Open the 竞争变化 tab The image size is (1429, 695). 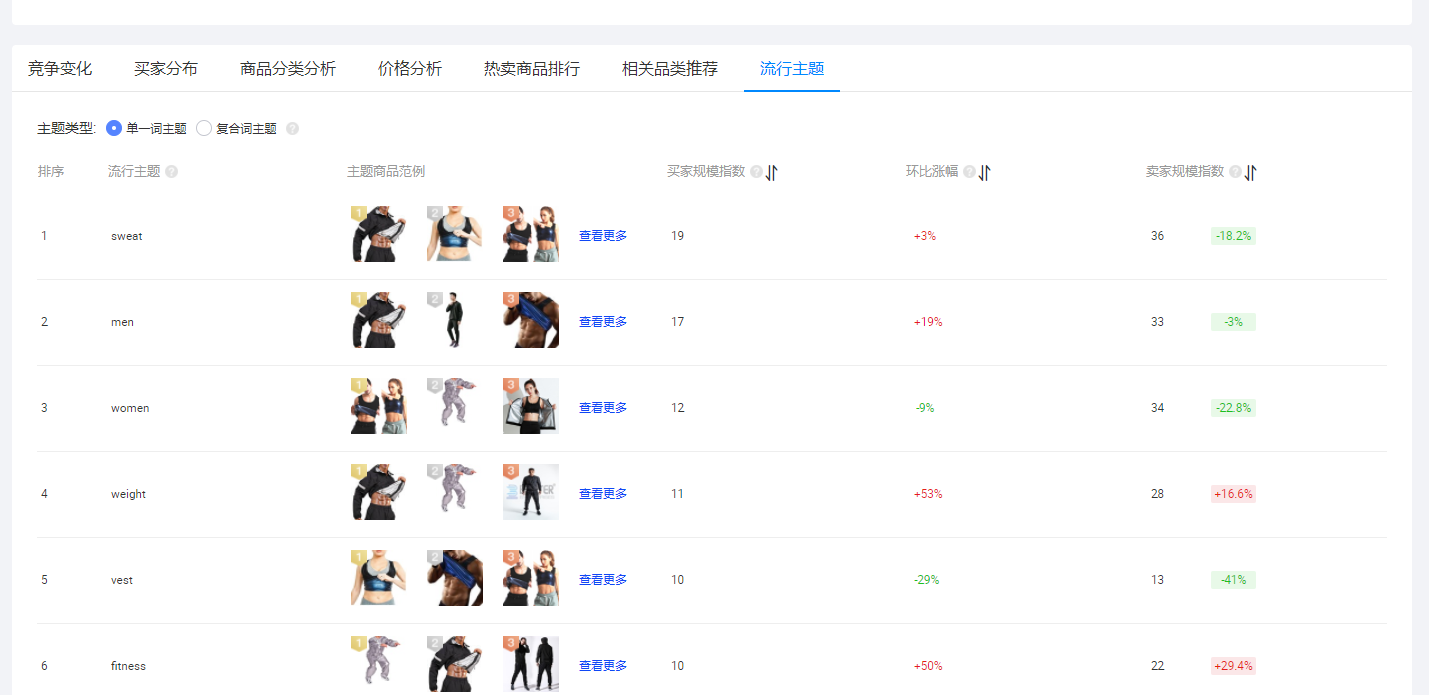click(x=59, y=68)
